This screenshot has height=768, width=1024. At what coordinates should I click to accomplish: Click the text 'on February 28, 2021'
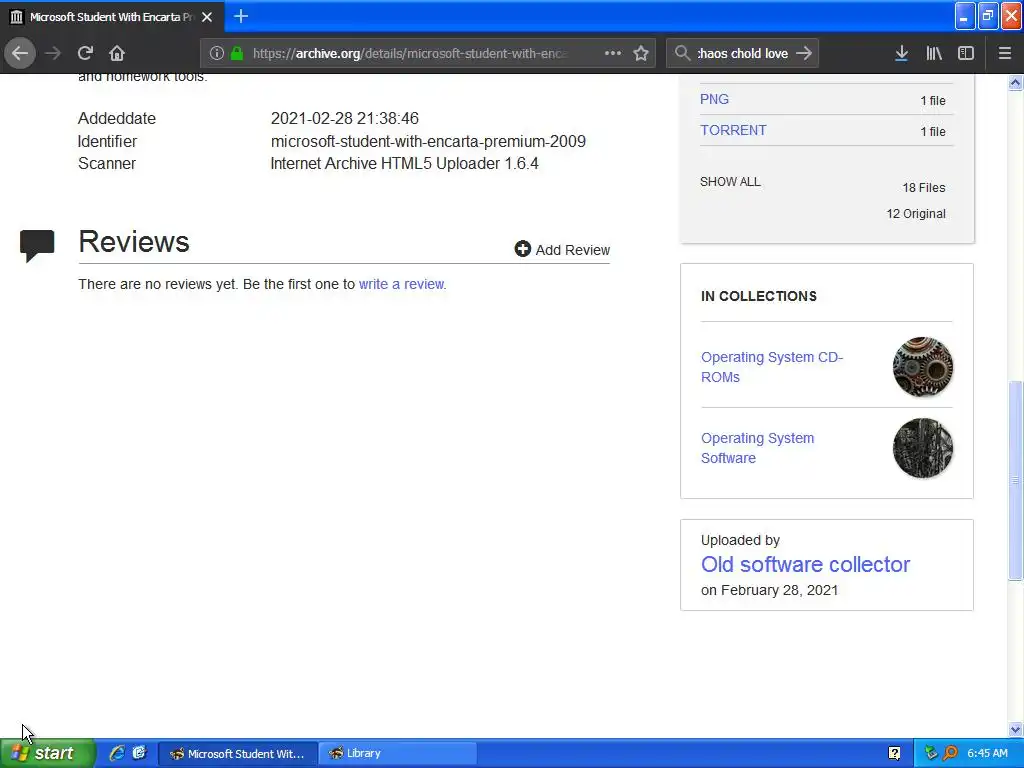pyautogui.click(x=769, y=590)
